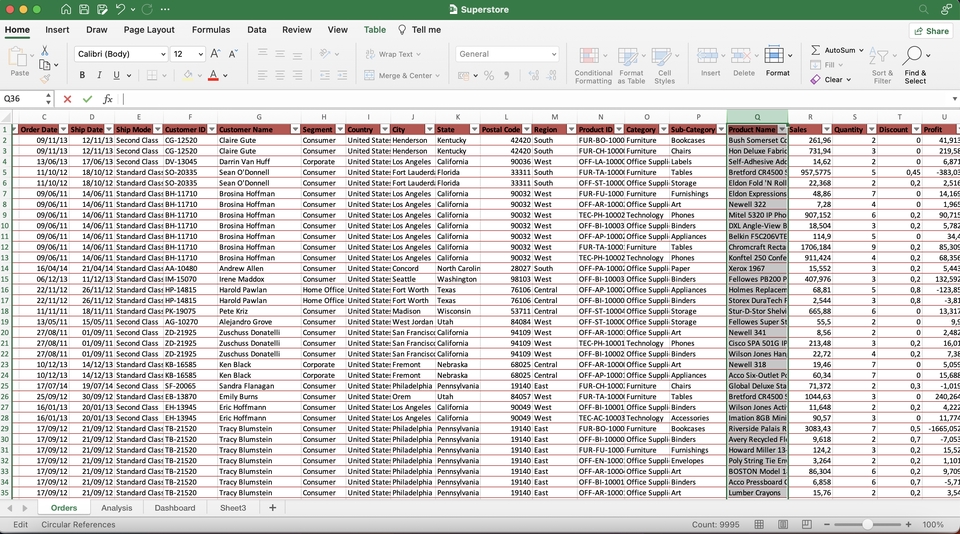Click the Home icon in title bar
This screenshot has height=534, width=960.
click(x=66, y=9)
